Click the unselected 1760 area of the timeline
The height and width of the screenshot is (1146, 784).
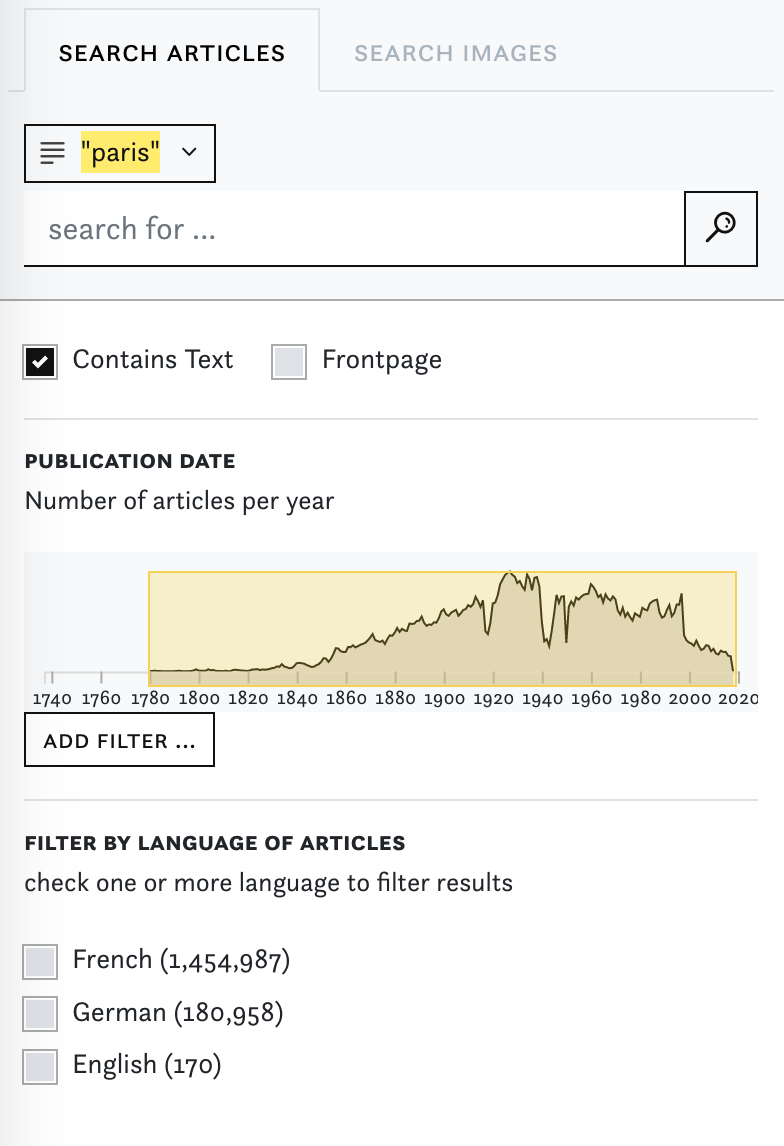click(x=101, y=629)
